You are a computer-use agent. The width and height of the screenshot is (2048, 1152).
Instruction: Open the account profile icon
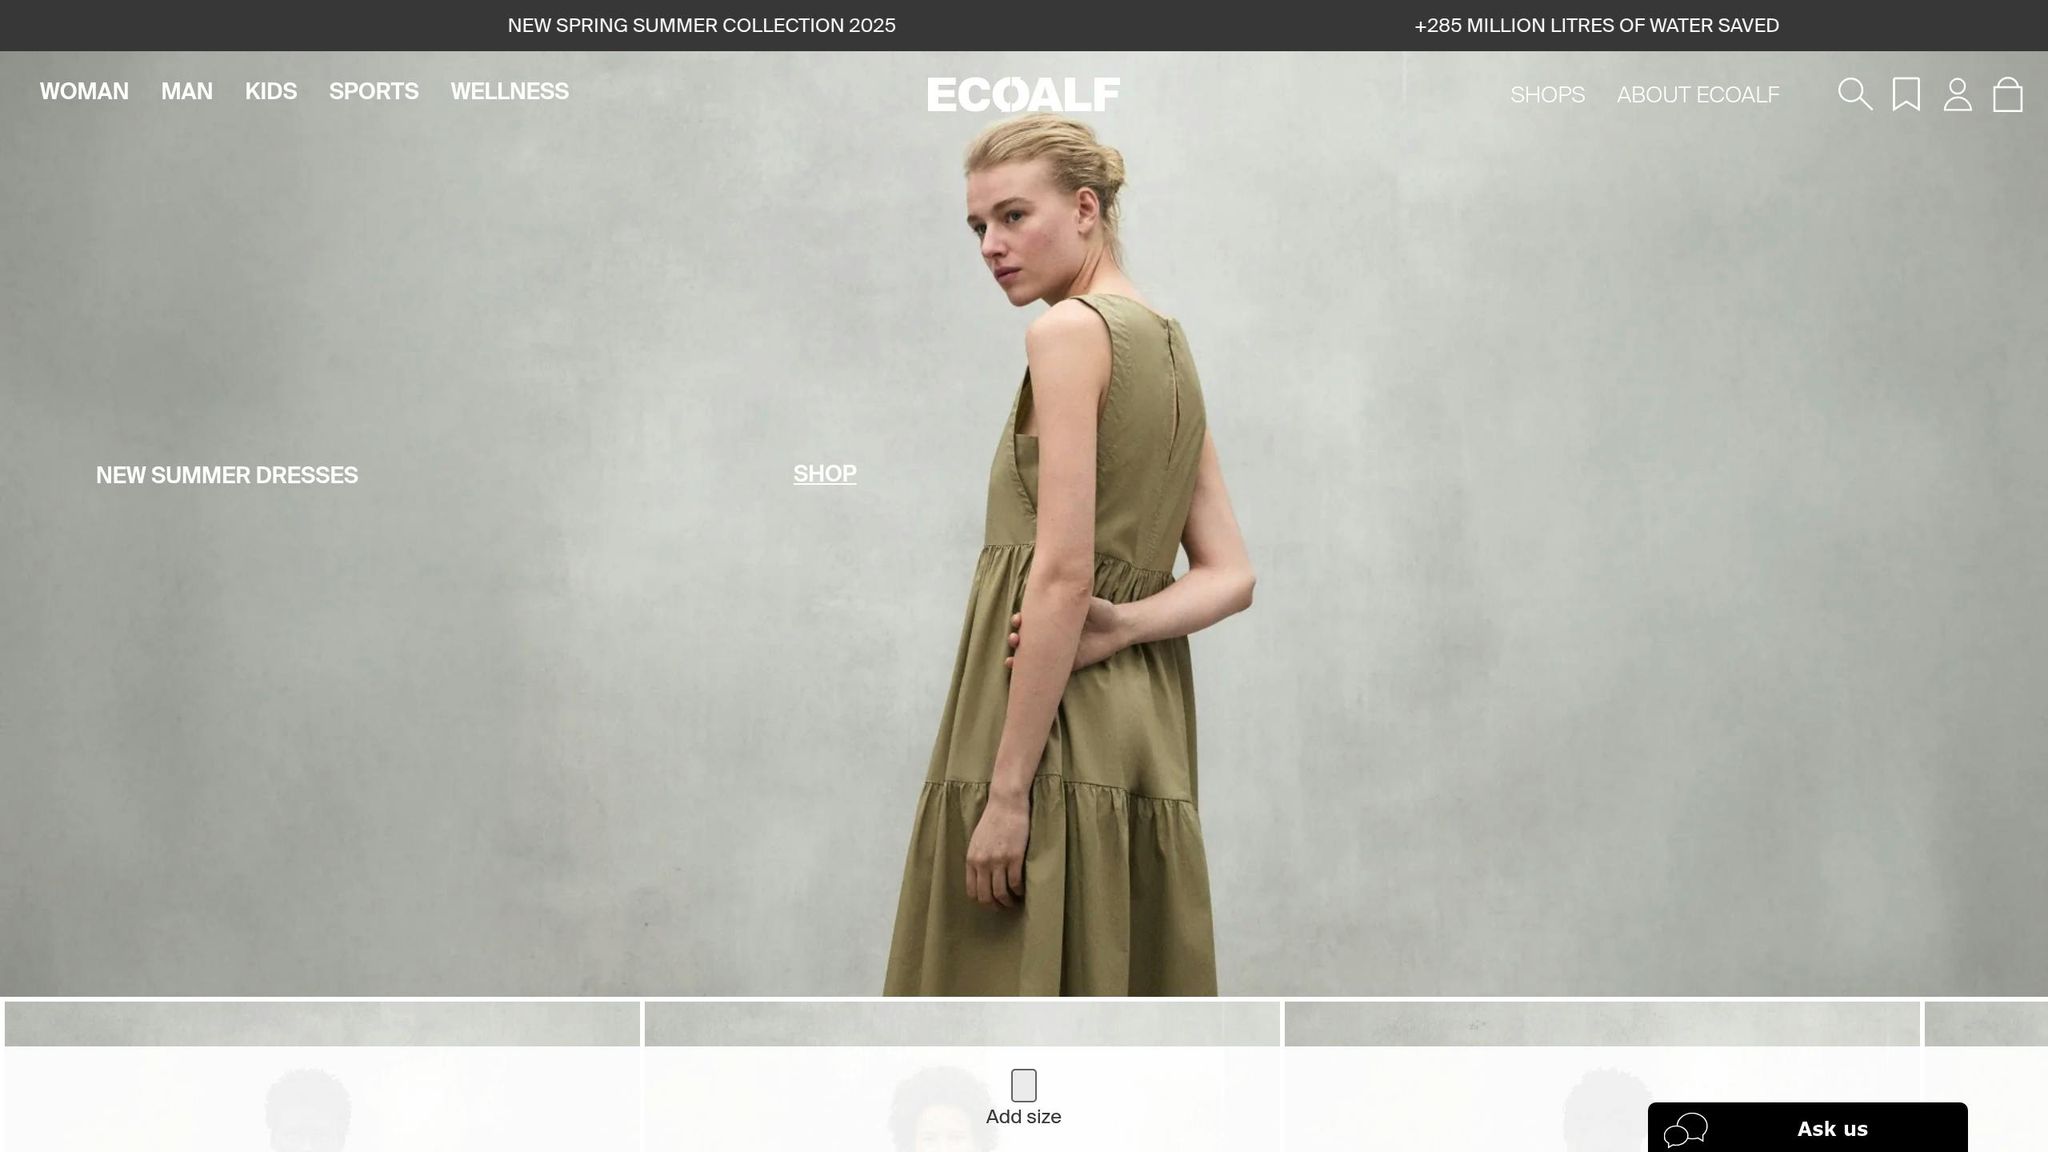(x=1957, y=94)
